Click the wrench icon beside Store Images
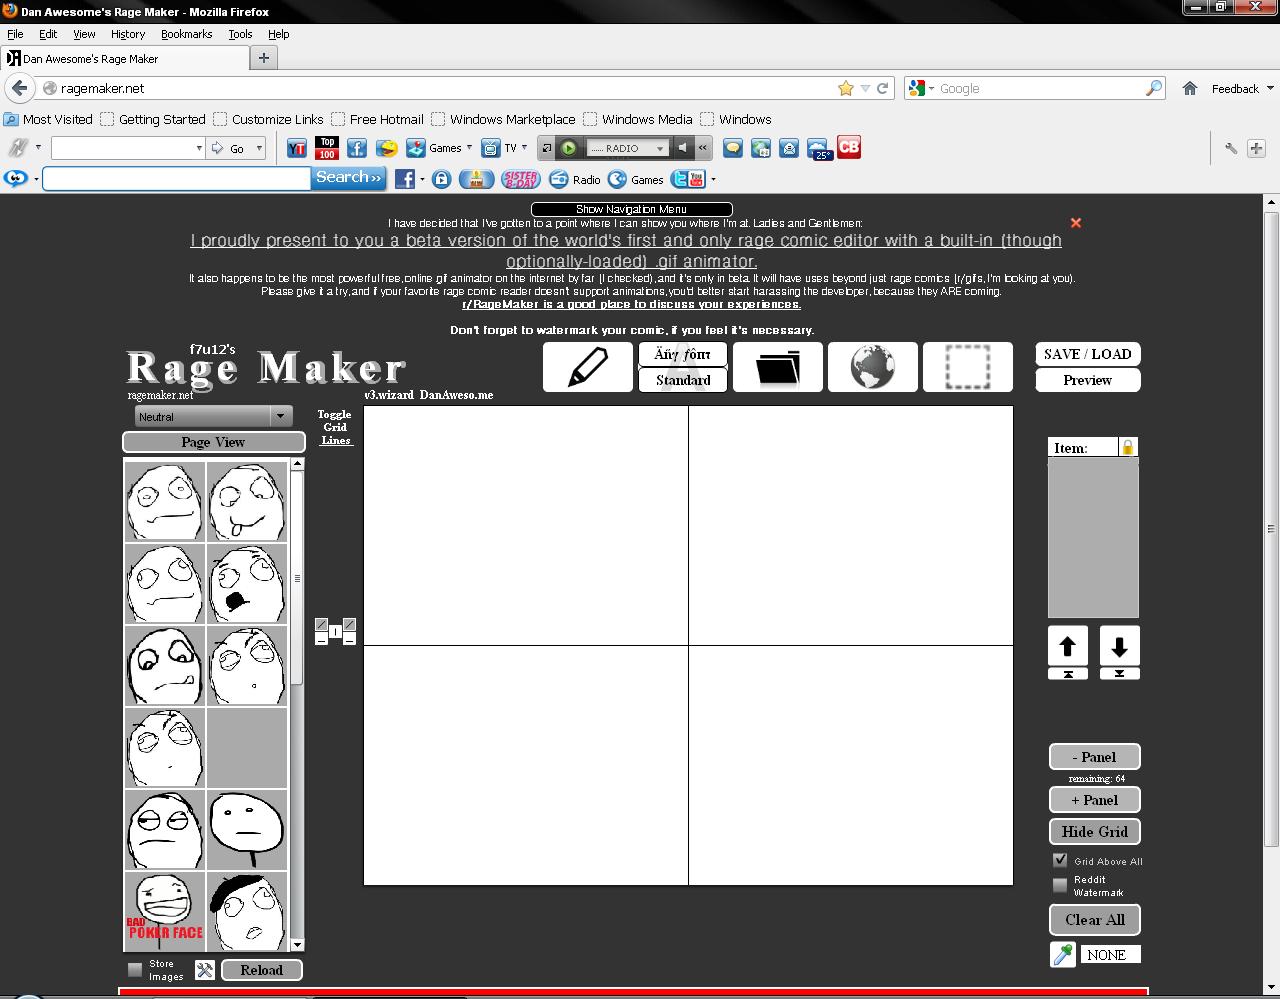 tap(204, 969)
